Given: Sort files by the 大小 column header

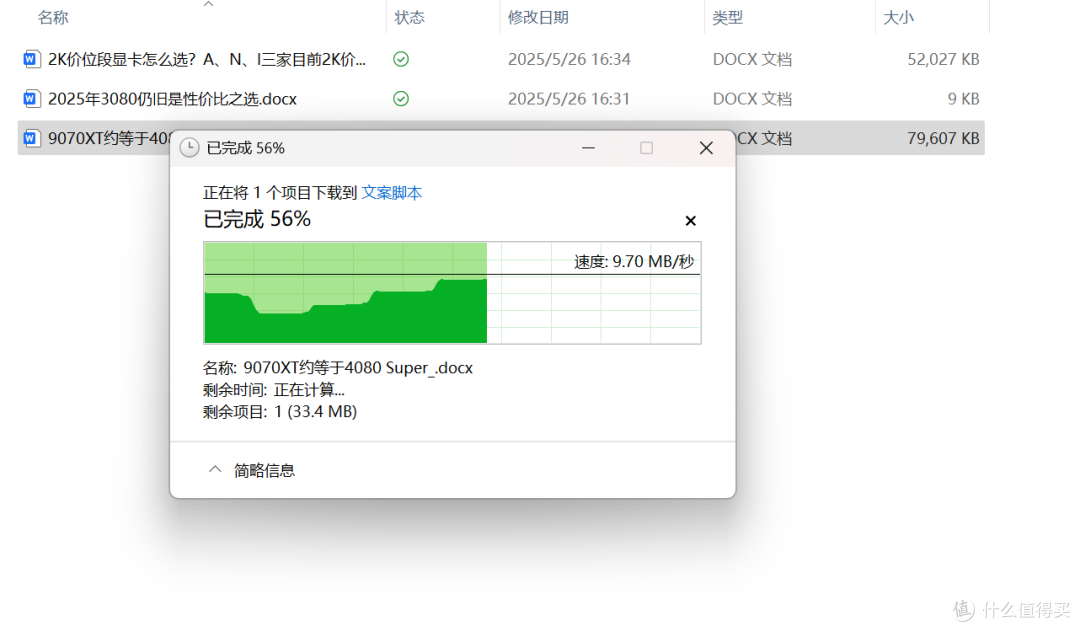Looking at the screenshot, I should [898, 17].
